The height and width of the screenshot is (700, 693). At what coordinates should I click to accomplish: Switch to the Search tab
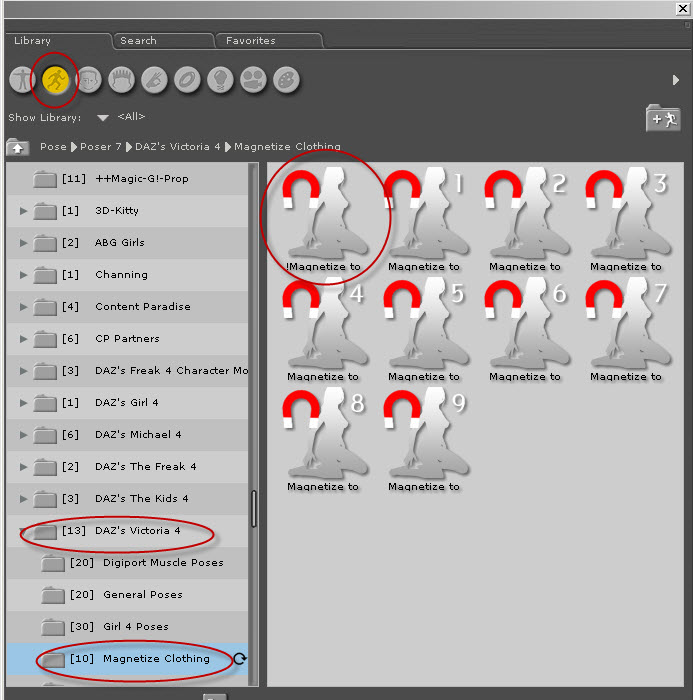pos(138,41)
